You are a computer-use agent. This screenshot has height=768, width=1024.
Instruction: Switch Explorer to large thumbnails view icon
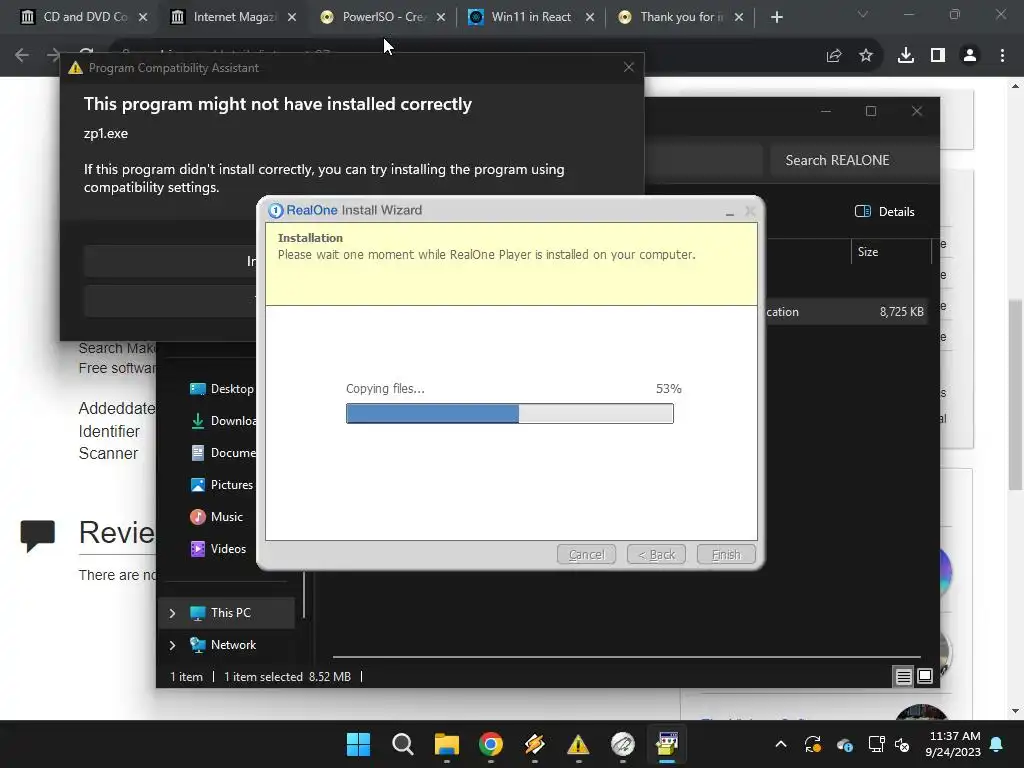click(925, 676)
